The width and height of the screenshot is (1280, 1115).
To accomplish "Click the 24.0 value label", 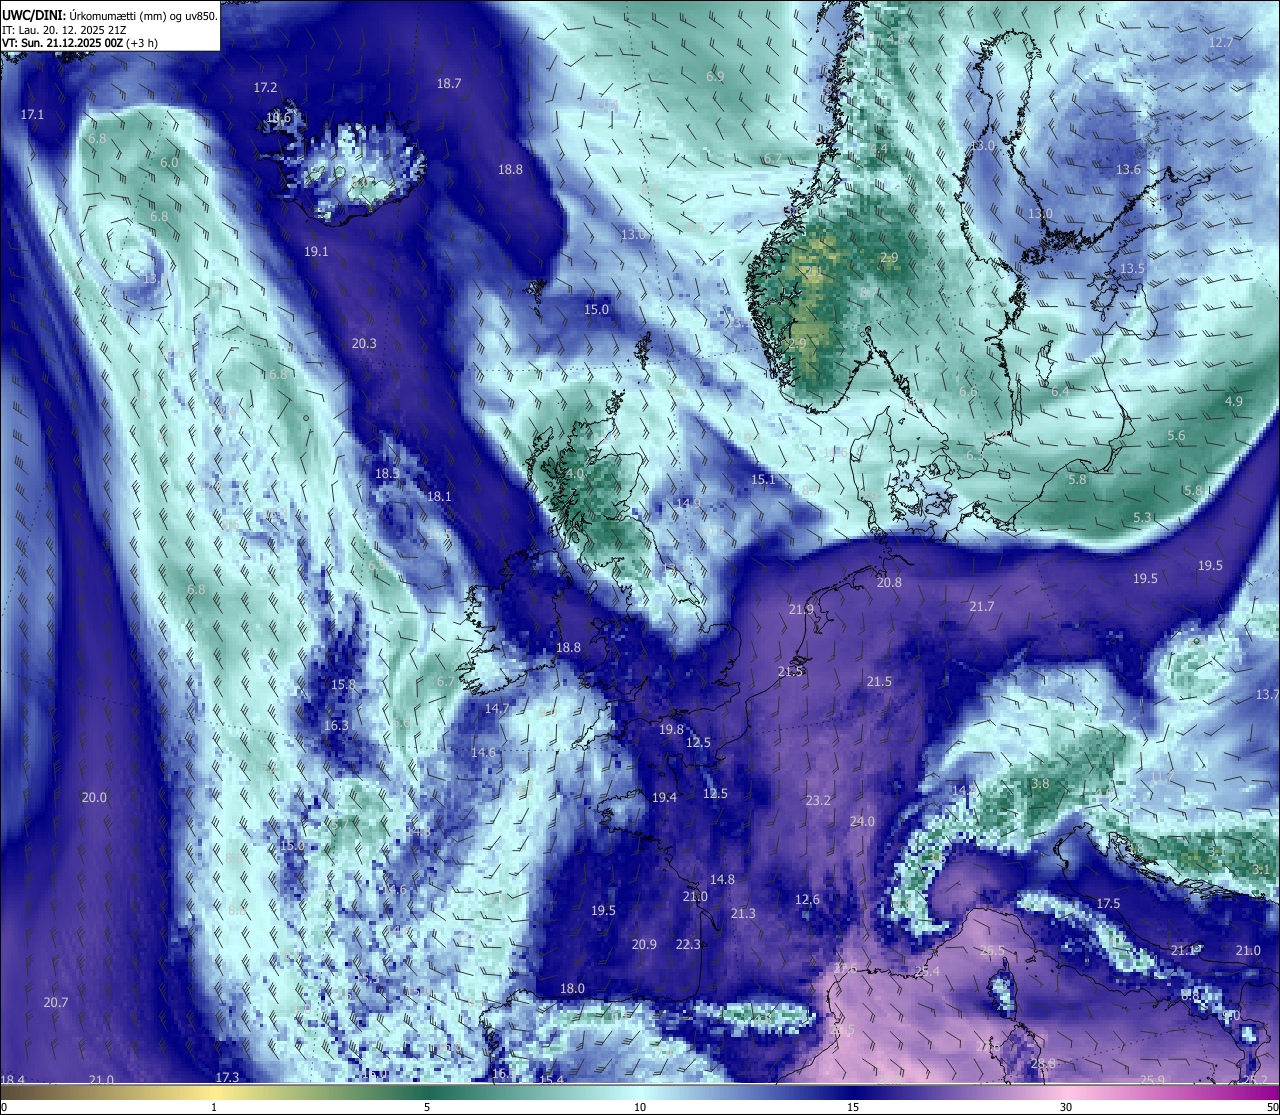I will (862, 822).
